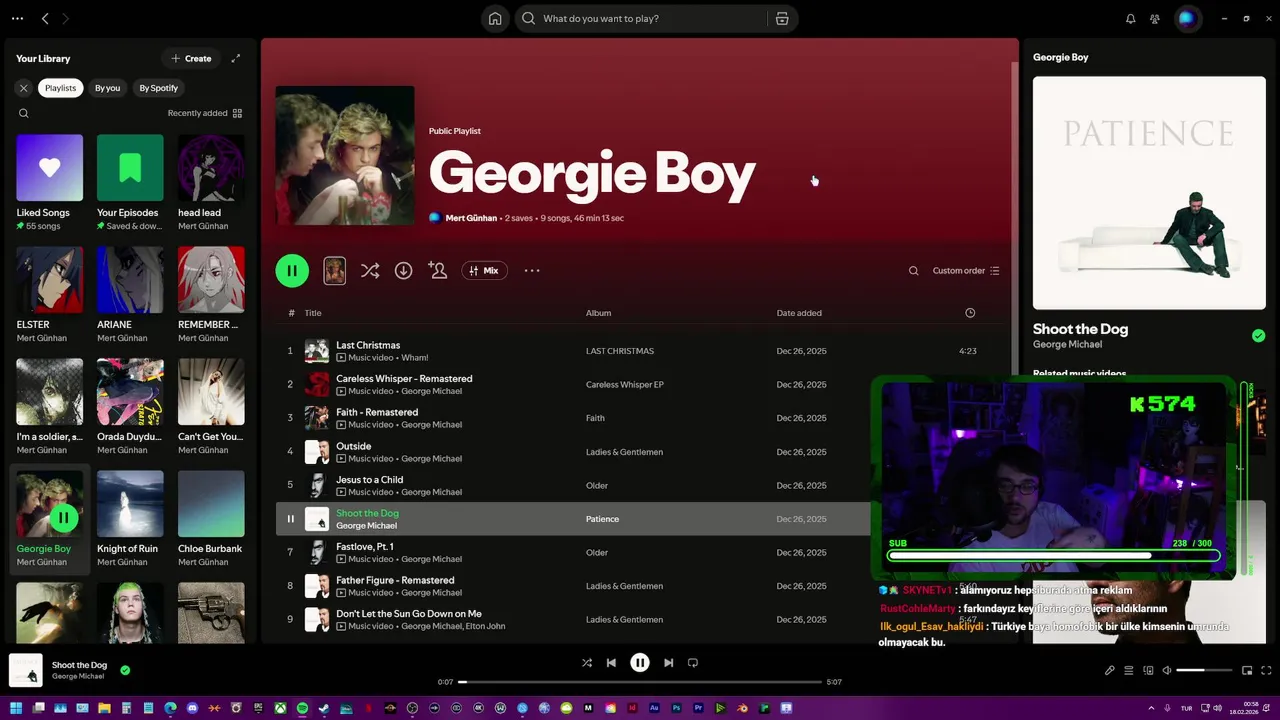
Task: Adjust the volume slider
Action: pyautogui.click(x=1204, y=670)
